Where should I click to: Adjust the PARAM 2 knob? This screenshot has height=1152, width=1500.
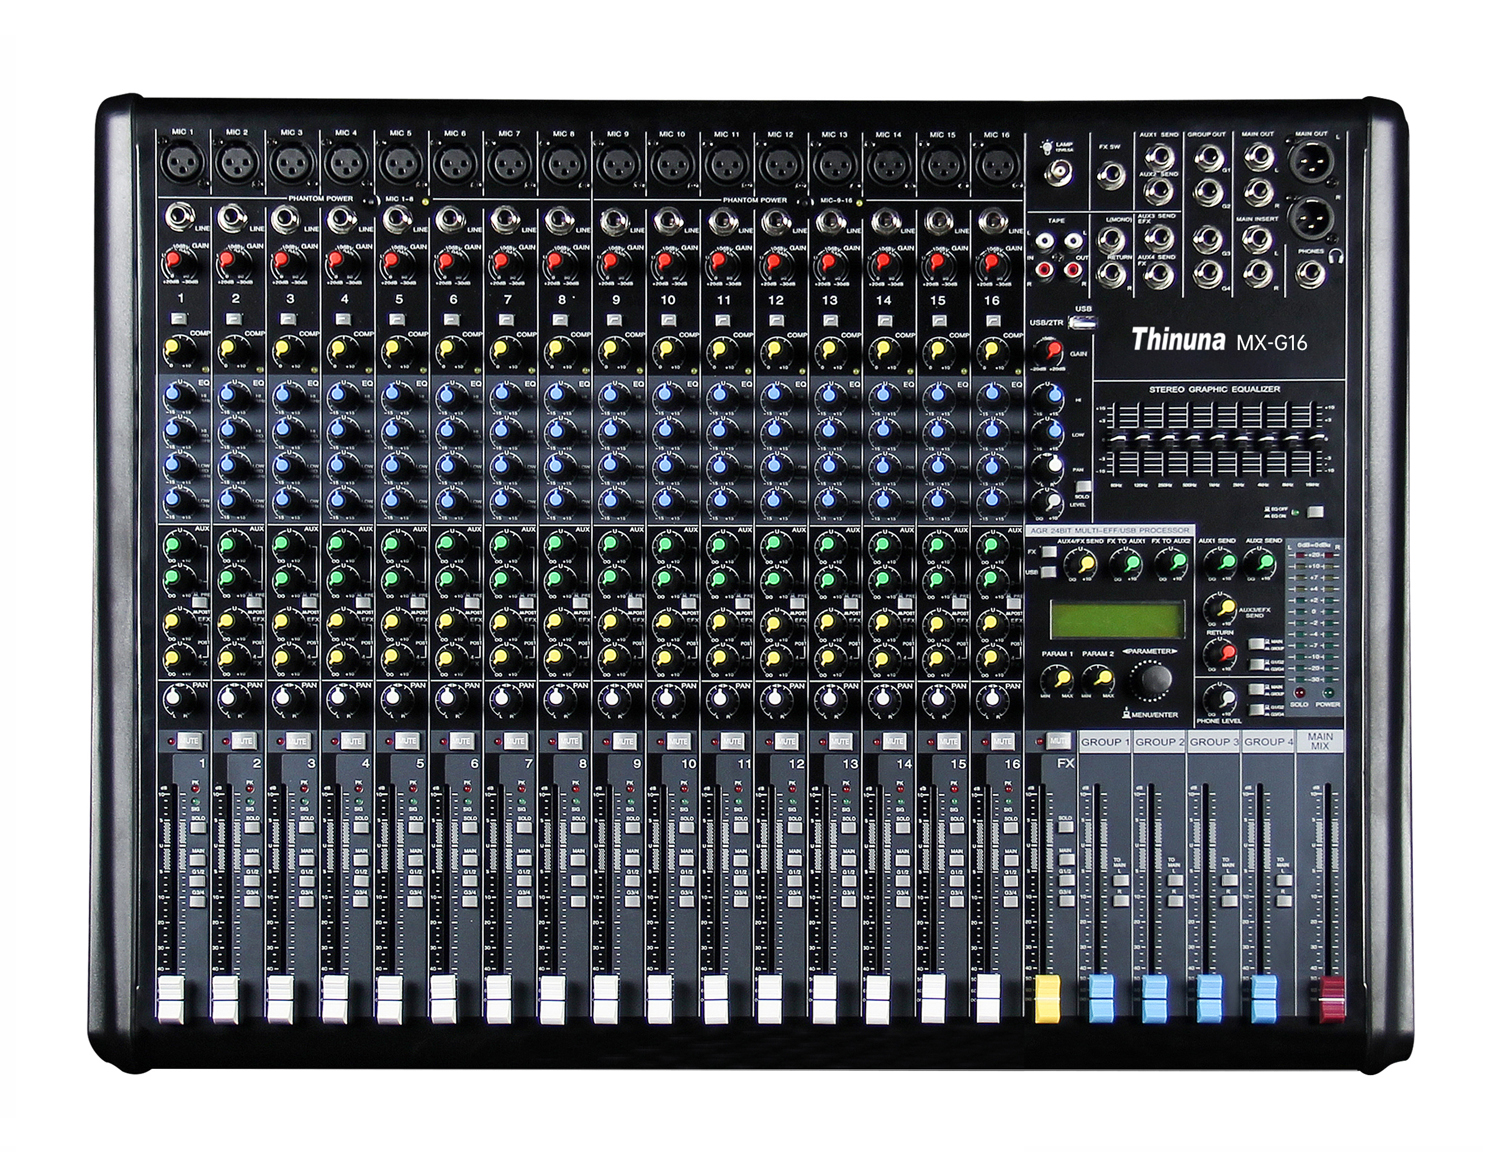1099,680
